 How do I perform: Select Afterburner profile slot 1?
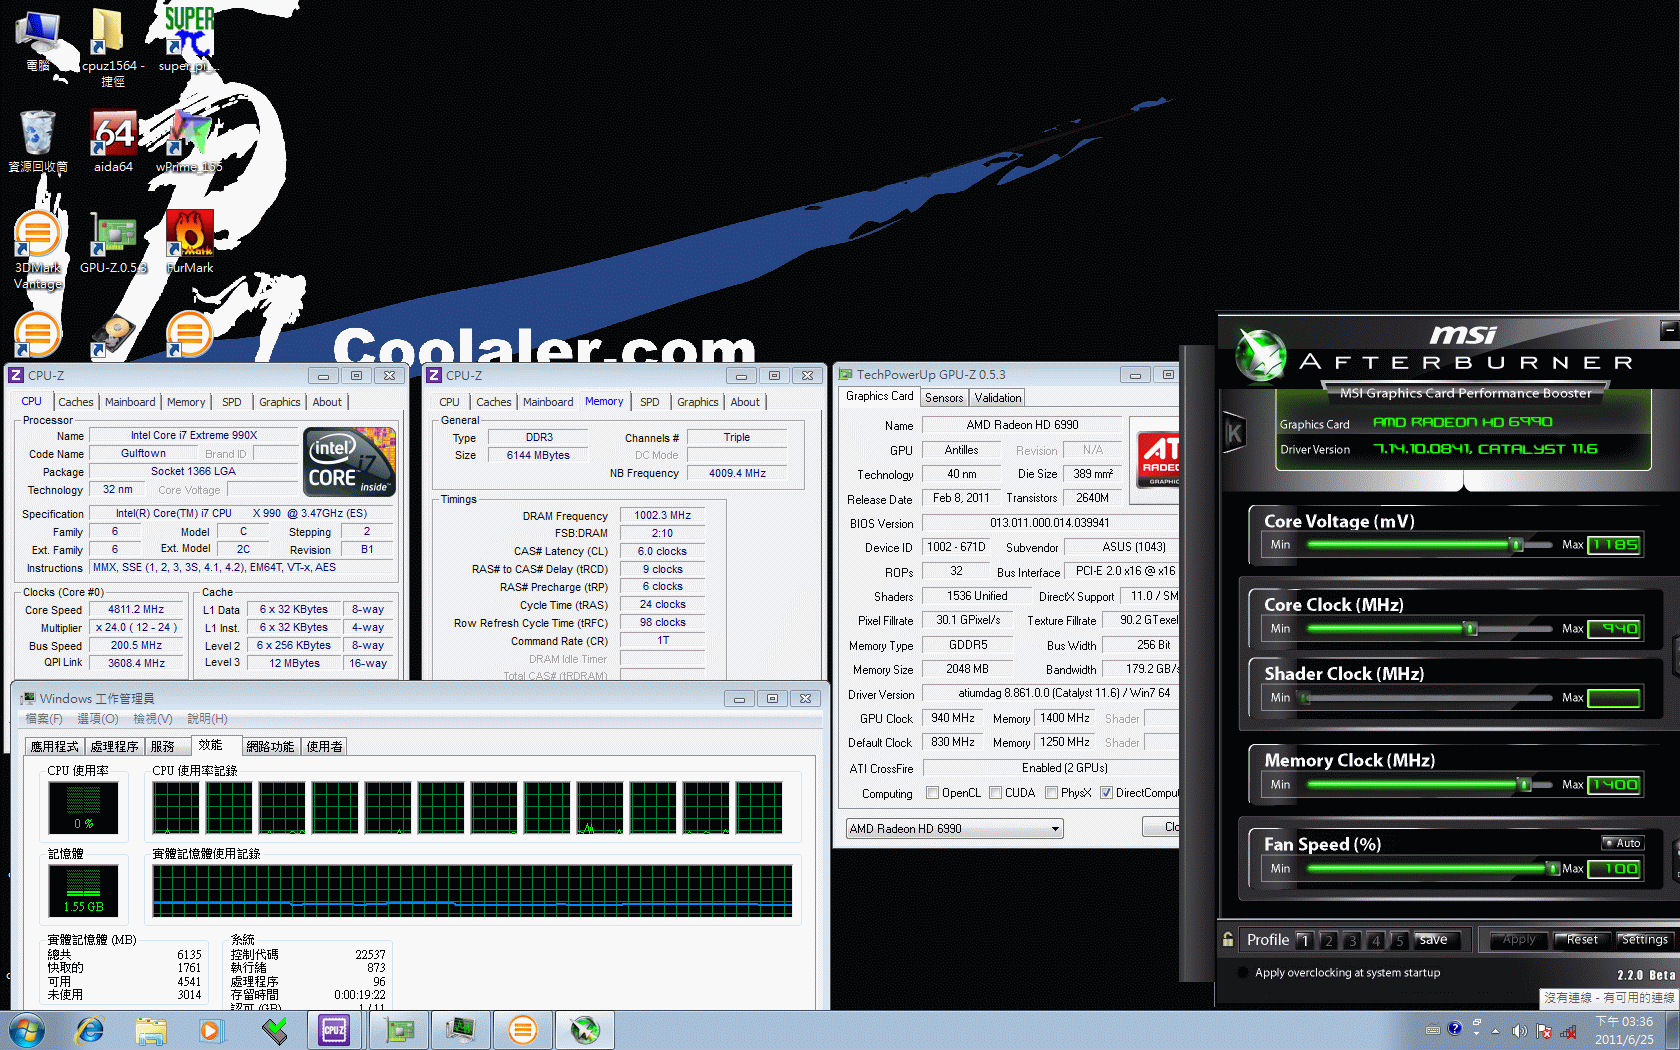1304,940
